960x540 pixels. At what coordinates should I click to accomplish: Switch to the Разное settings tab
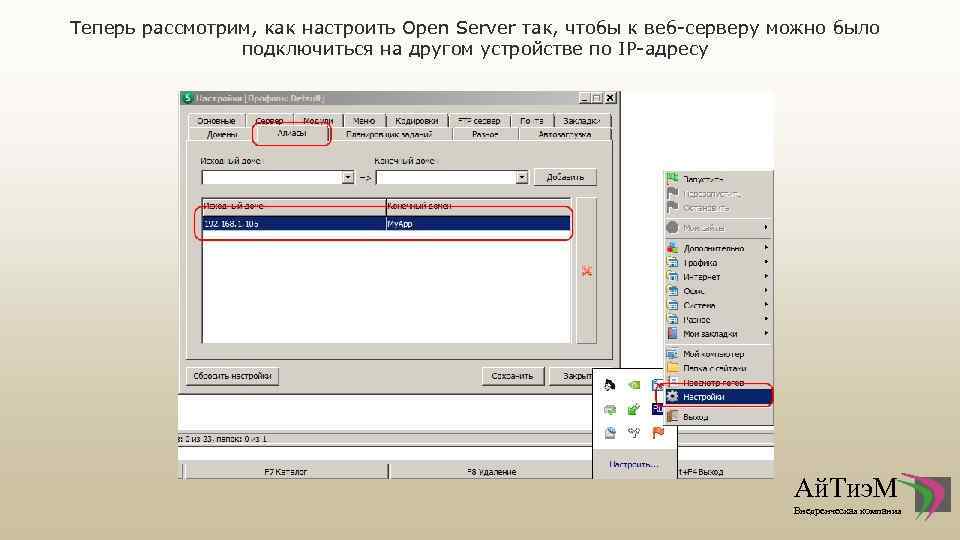pyautogui.click(x=486, y=135)
